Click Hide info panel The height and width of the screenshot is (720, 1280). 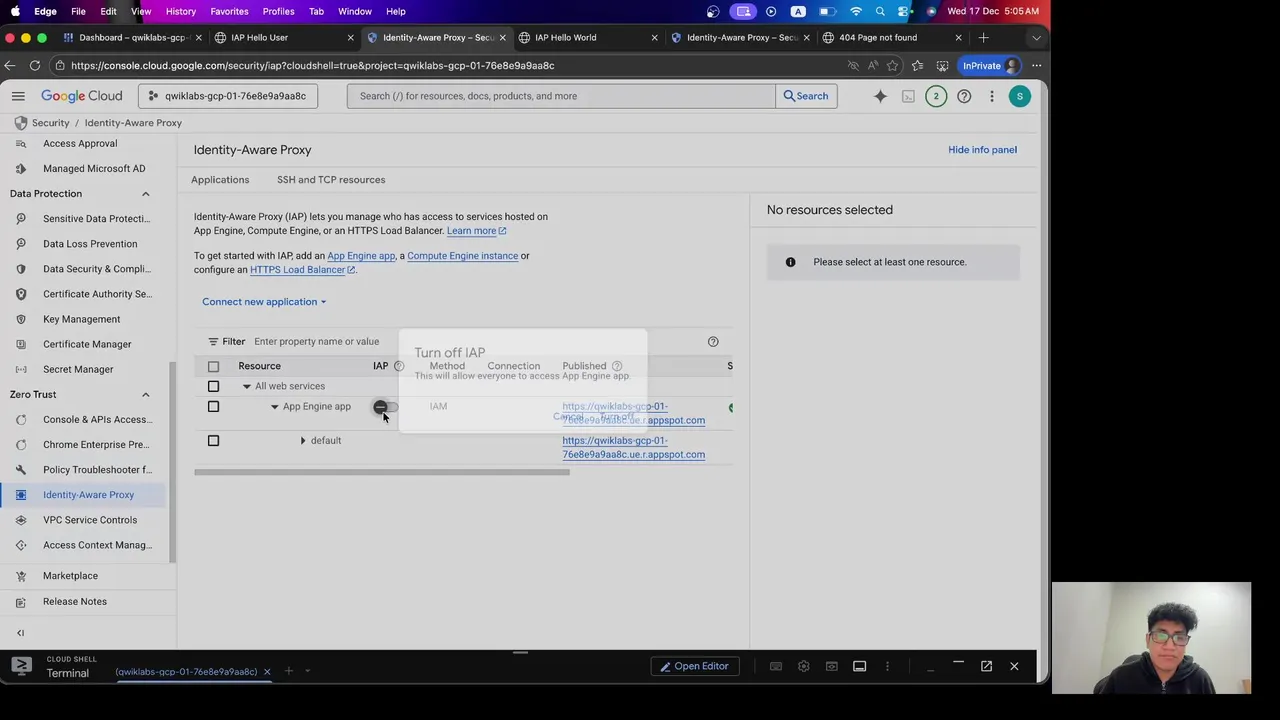tap(982, 150)
